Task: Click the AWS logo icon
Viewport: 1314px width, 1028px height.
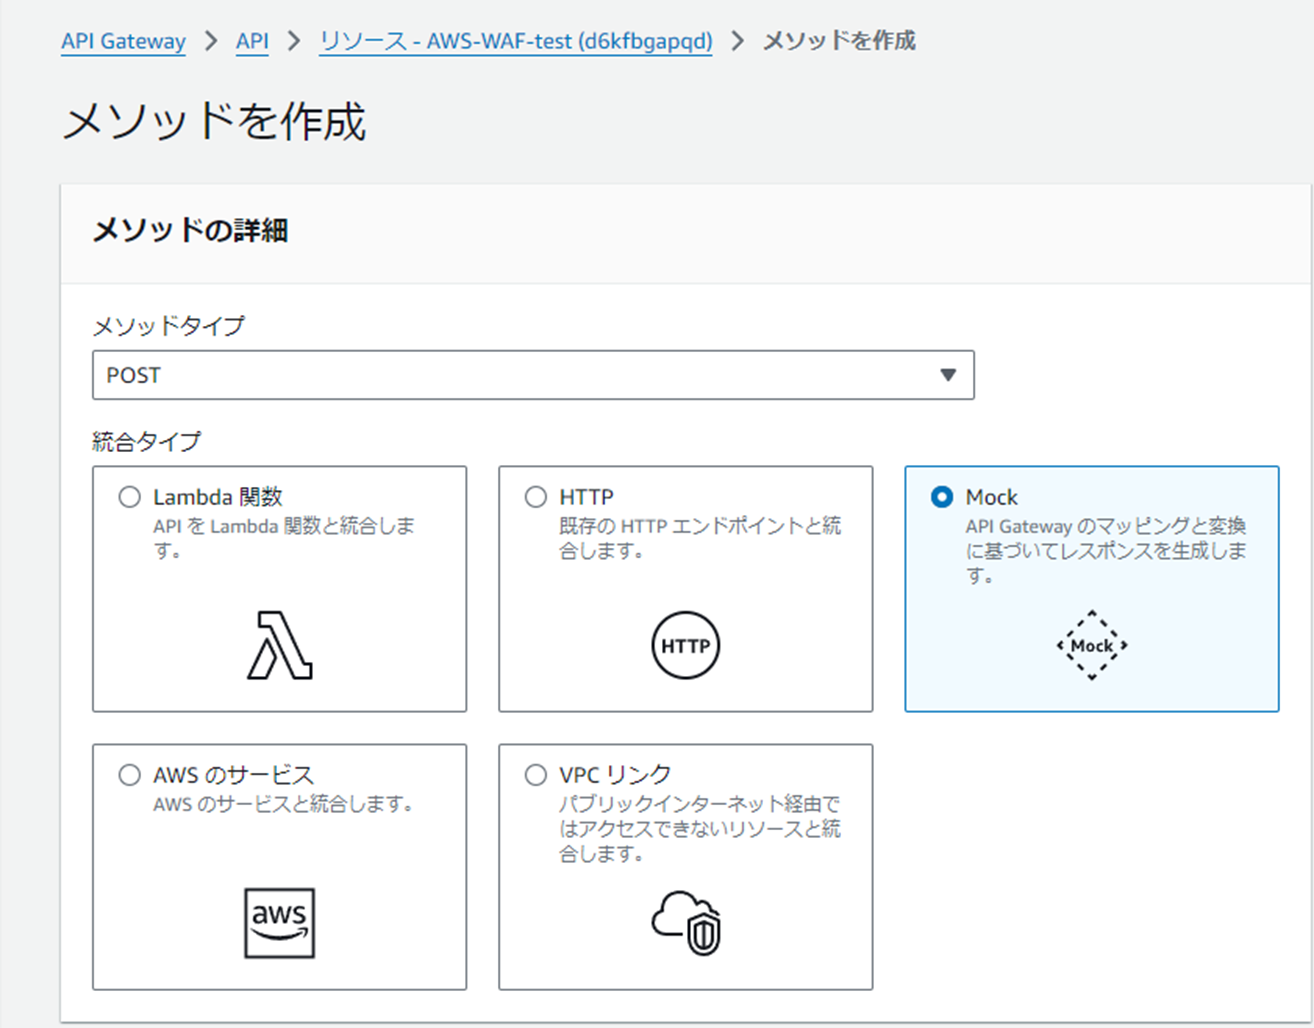Action: coord(280,922)
